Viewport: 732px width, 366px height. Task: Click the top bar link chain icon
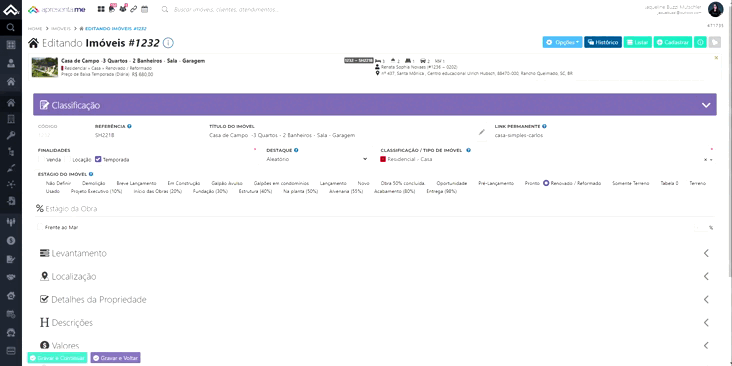click(134, 9)
